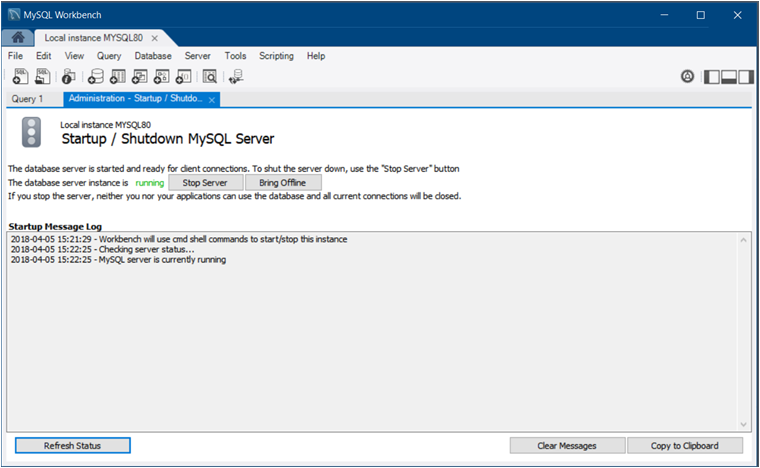Close the Local instance MYSQL80 connection tab
Viewport: 760px width, 468px height.
click(154, 38)
